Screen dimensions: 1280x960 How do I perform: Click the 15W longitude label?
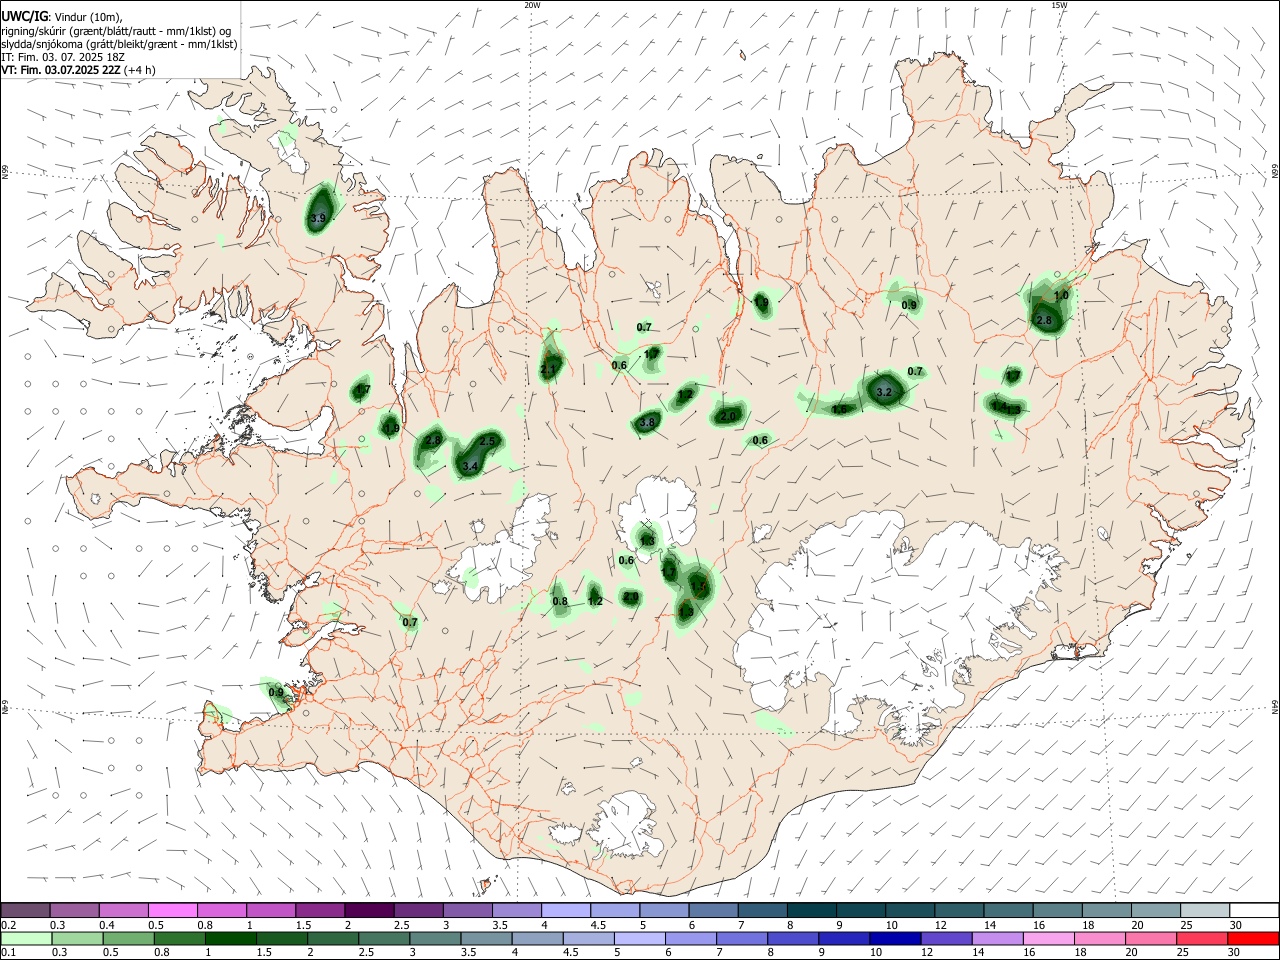click(1059, 5)
